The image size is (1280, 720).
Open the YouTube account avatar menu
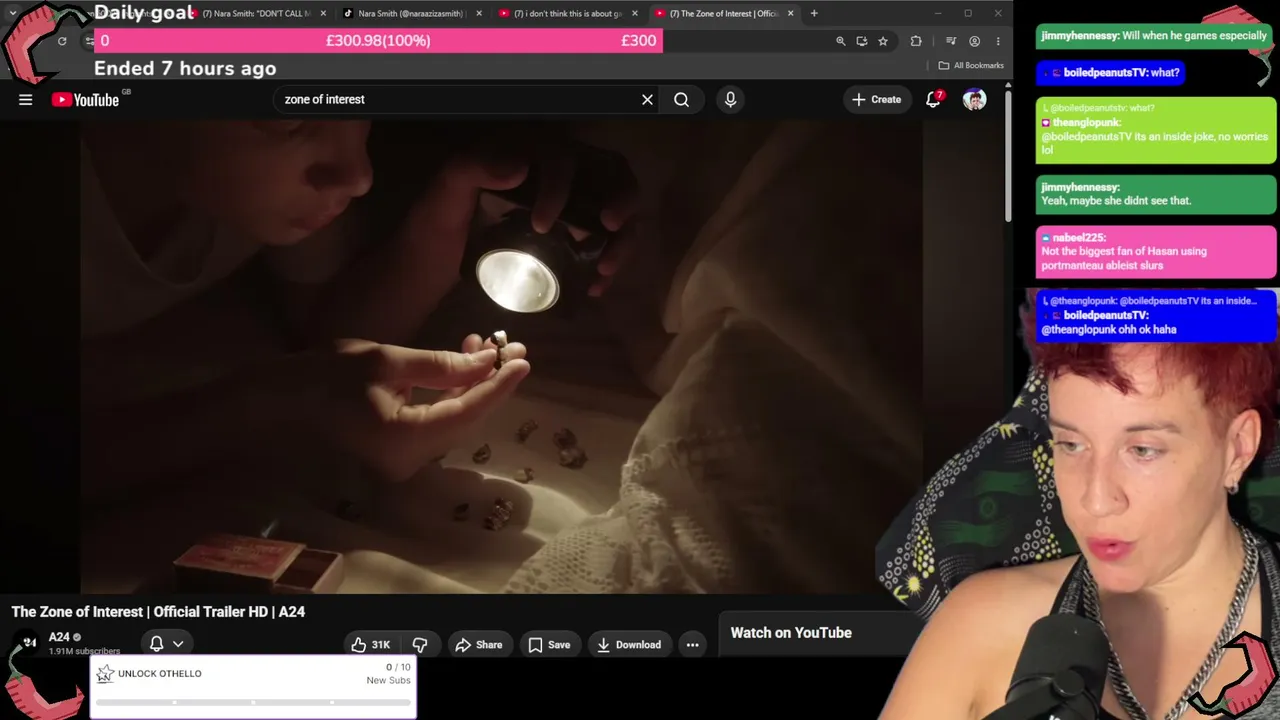pos(974,99)
